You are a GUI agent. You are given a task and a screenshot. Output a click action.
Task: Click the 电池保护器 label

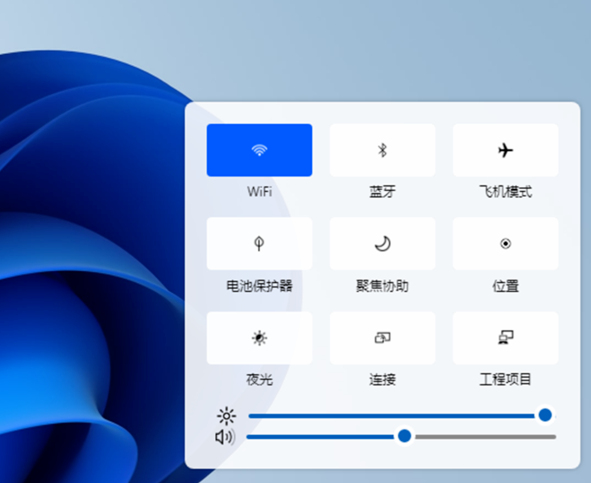(x=259, y=286)
